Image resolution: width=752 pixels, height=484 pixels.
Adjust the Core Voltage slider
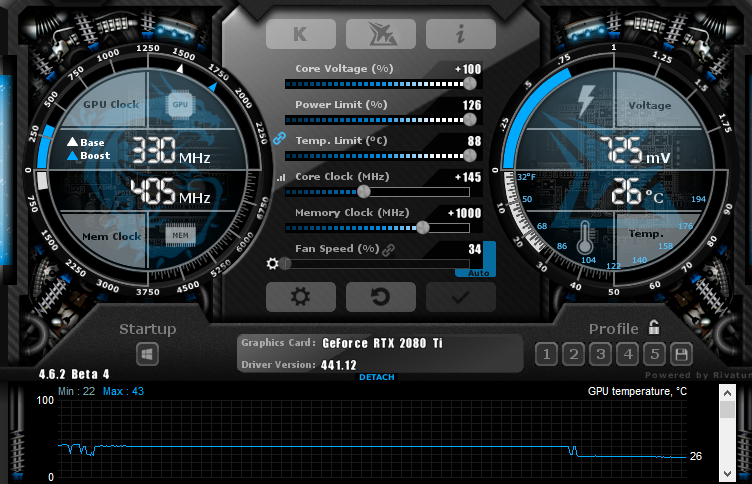tap(377, 84)
